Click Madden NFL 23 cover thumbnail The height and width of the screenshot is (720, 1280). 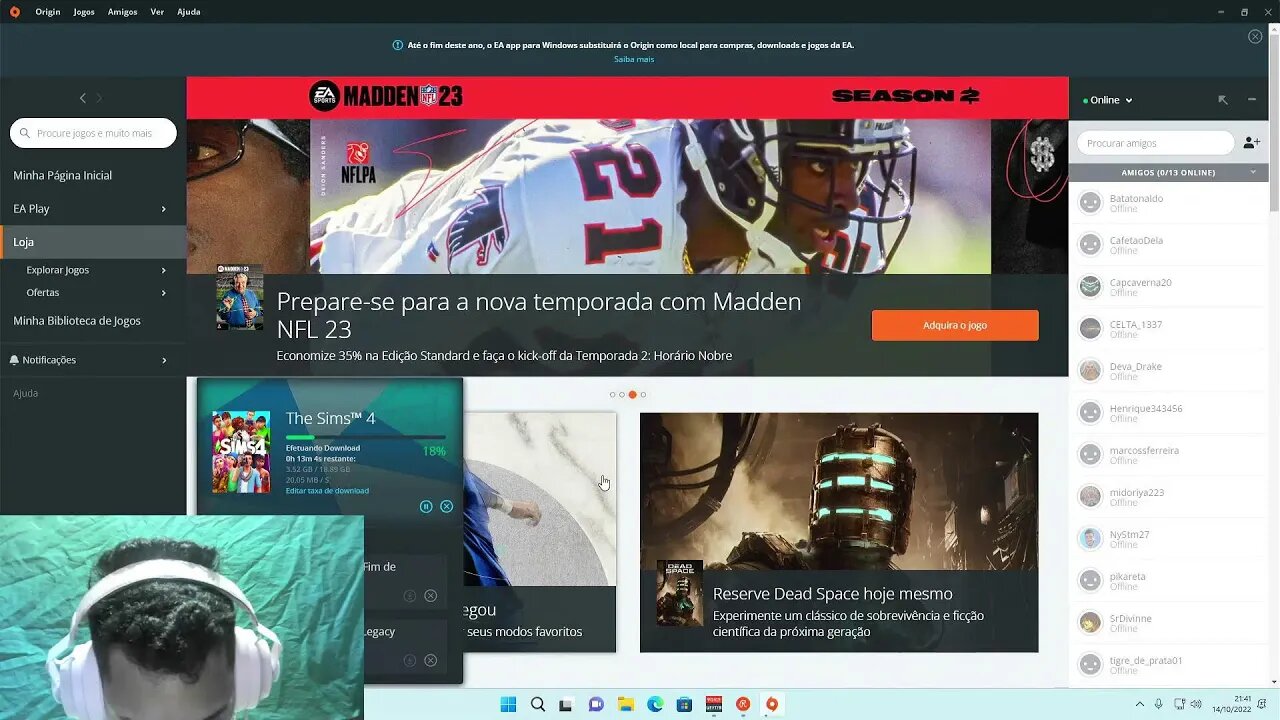tap(240, 297)
